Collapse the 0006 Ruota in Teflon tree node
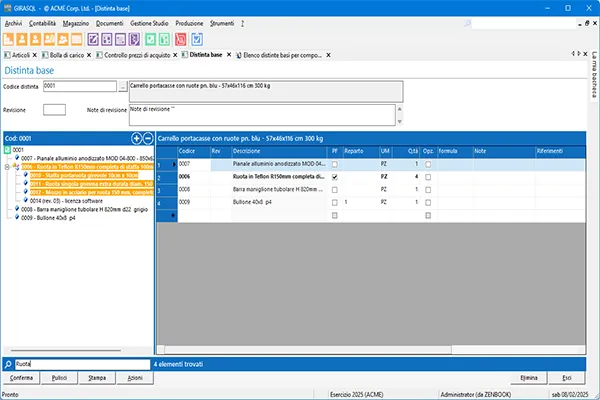Screen dimensions: 600x400 point(7,167)
